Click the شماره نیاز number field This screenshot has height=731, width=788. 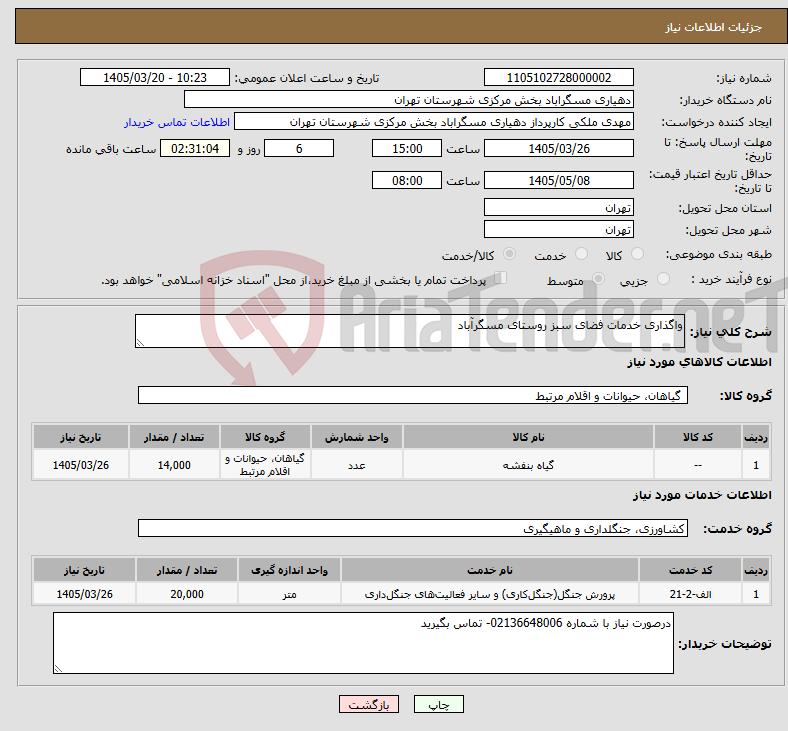[558, 78]
